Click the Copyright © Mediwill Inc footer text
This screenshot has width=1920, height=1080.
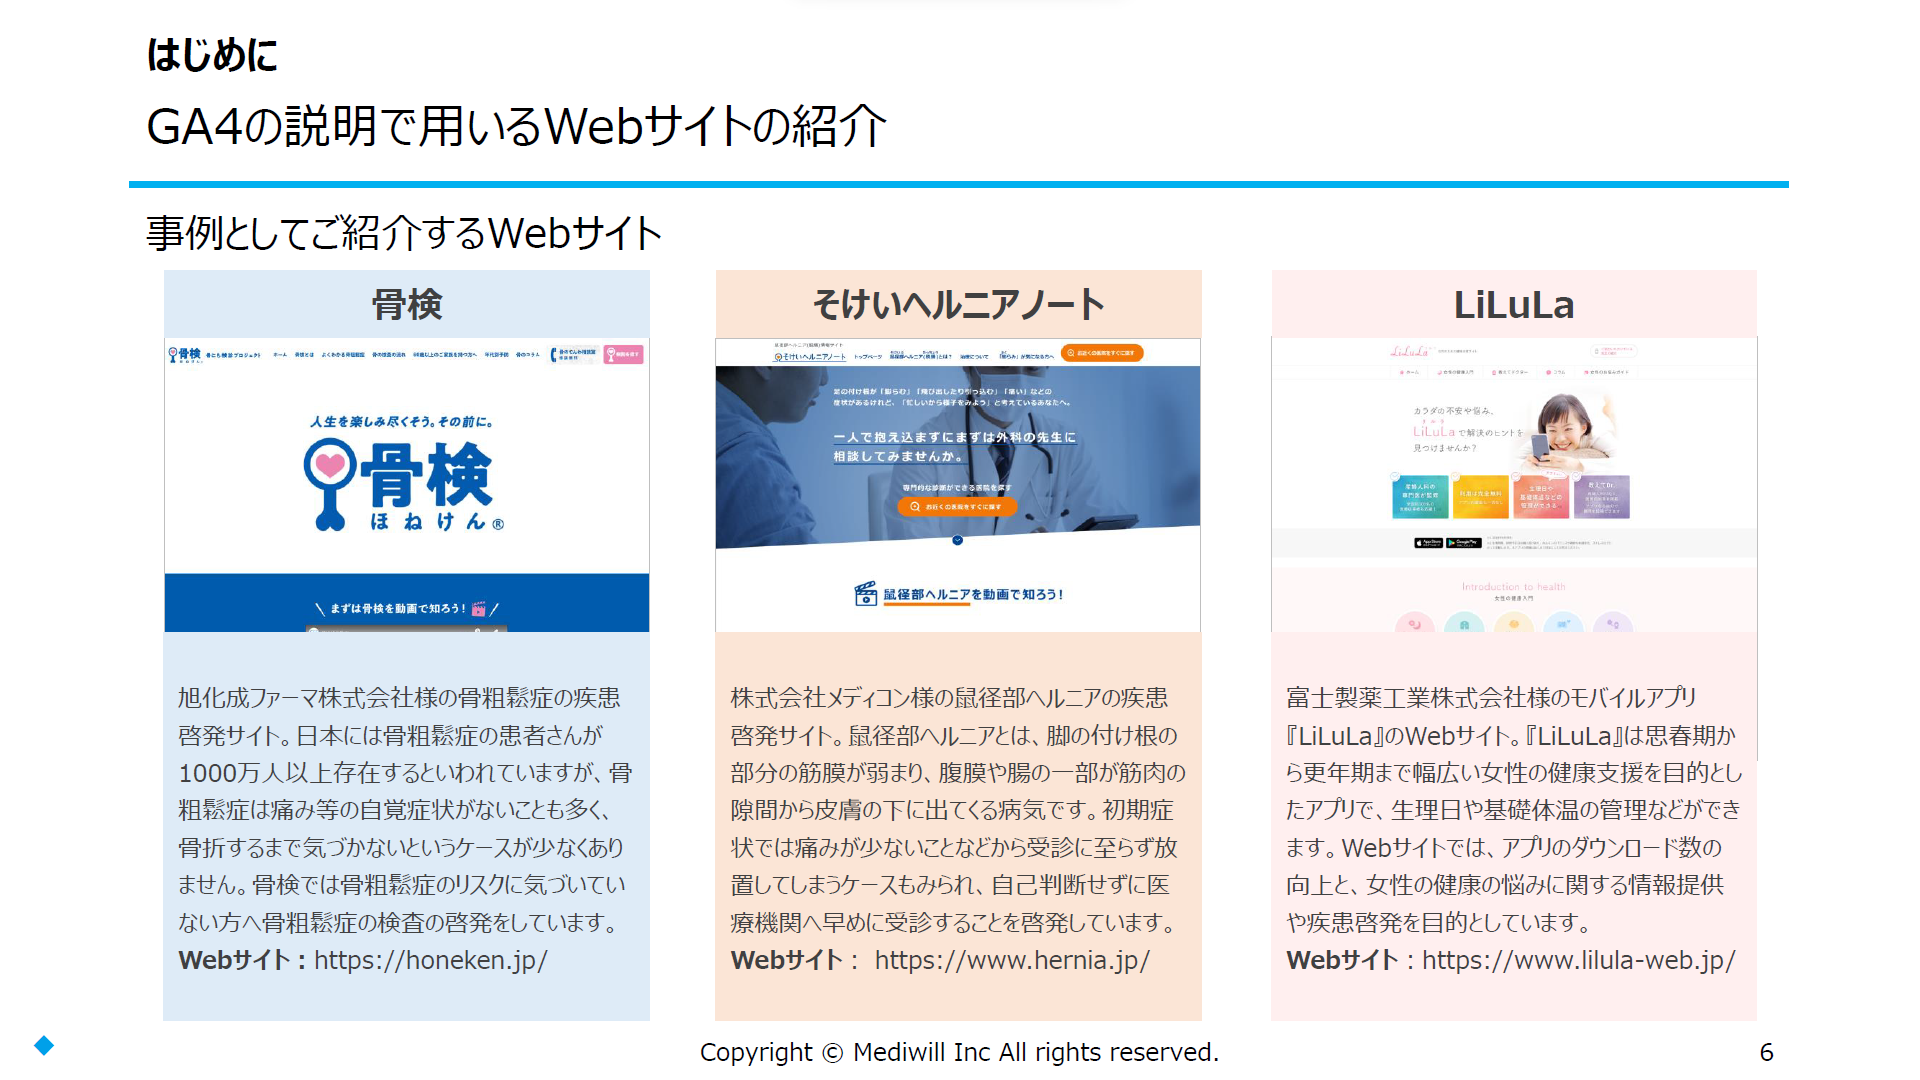coord(959,1052)
